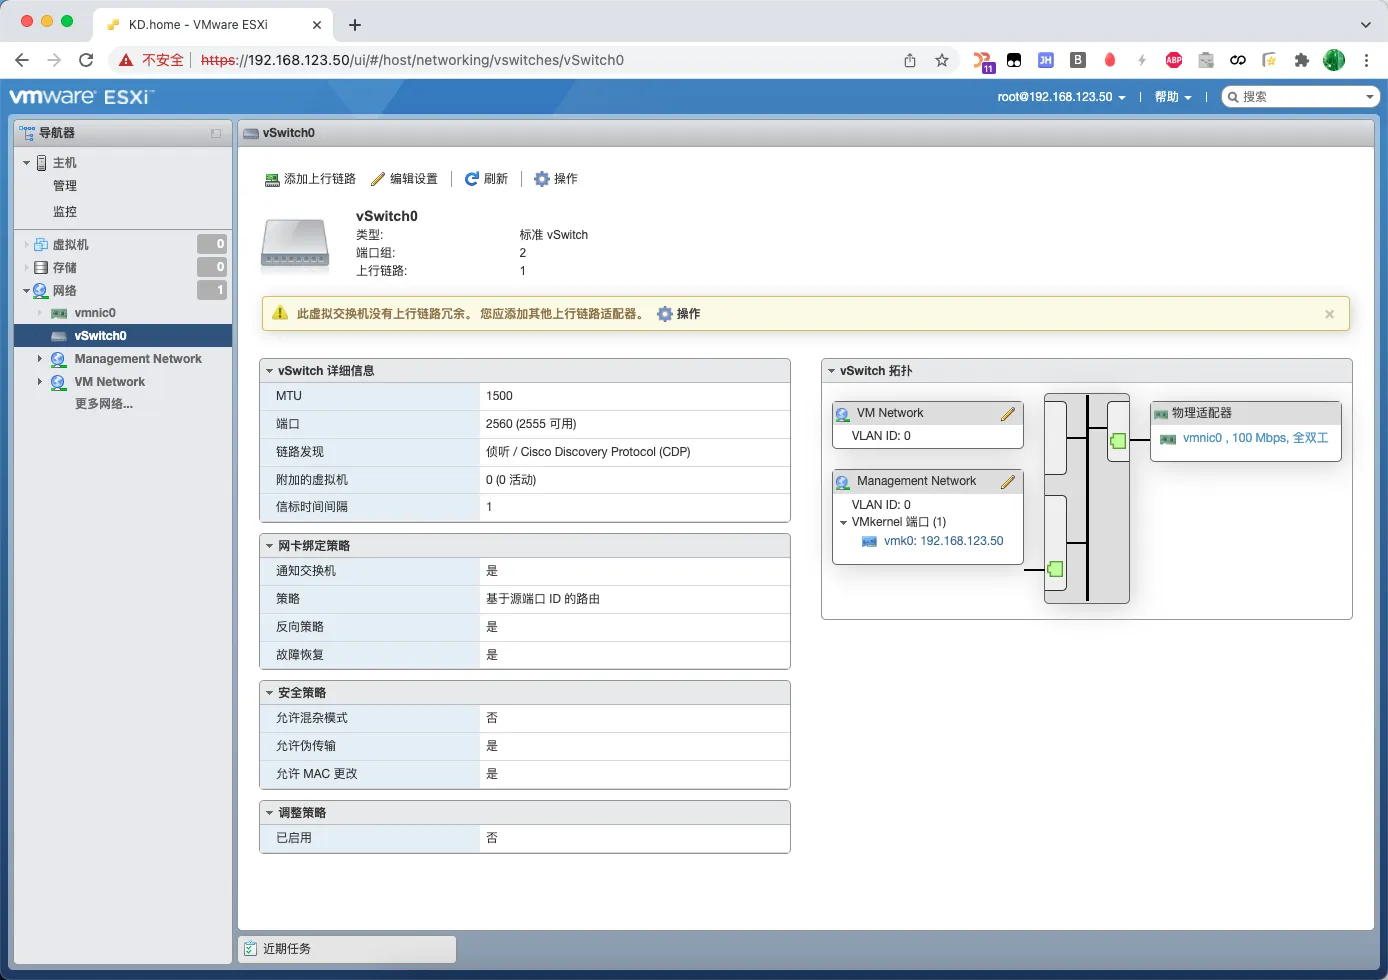Collapse the NIC teaming policy (网卡绑定策略) section
Viewport: 1388px width, 980px height.
(x=269, y=546)
